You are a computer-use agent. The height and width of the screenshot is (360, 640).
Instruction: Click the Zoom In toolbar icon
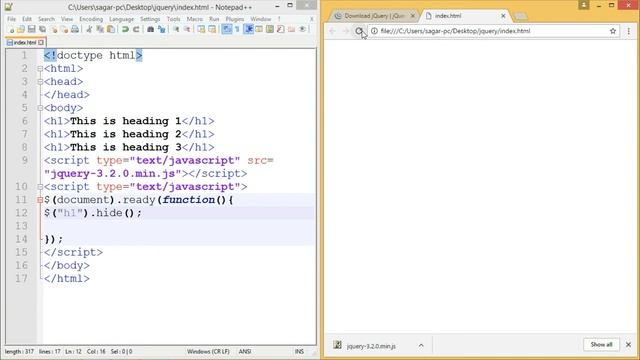click(176, 29)
